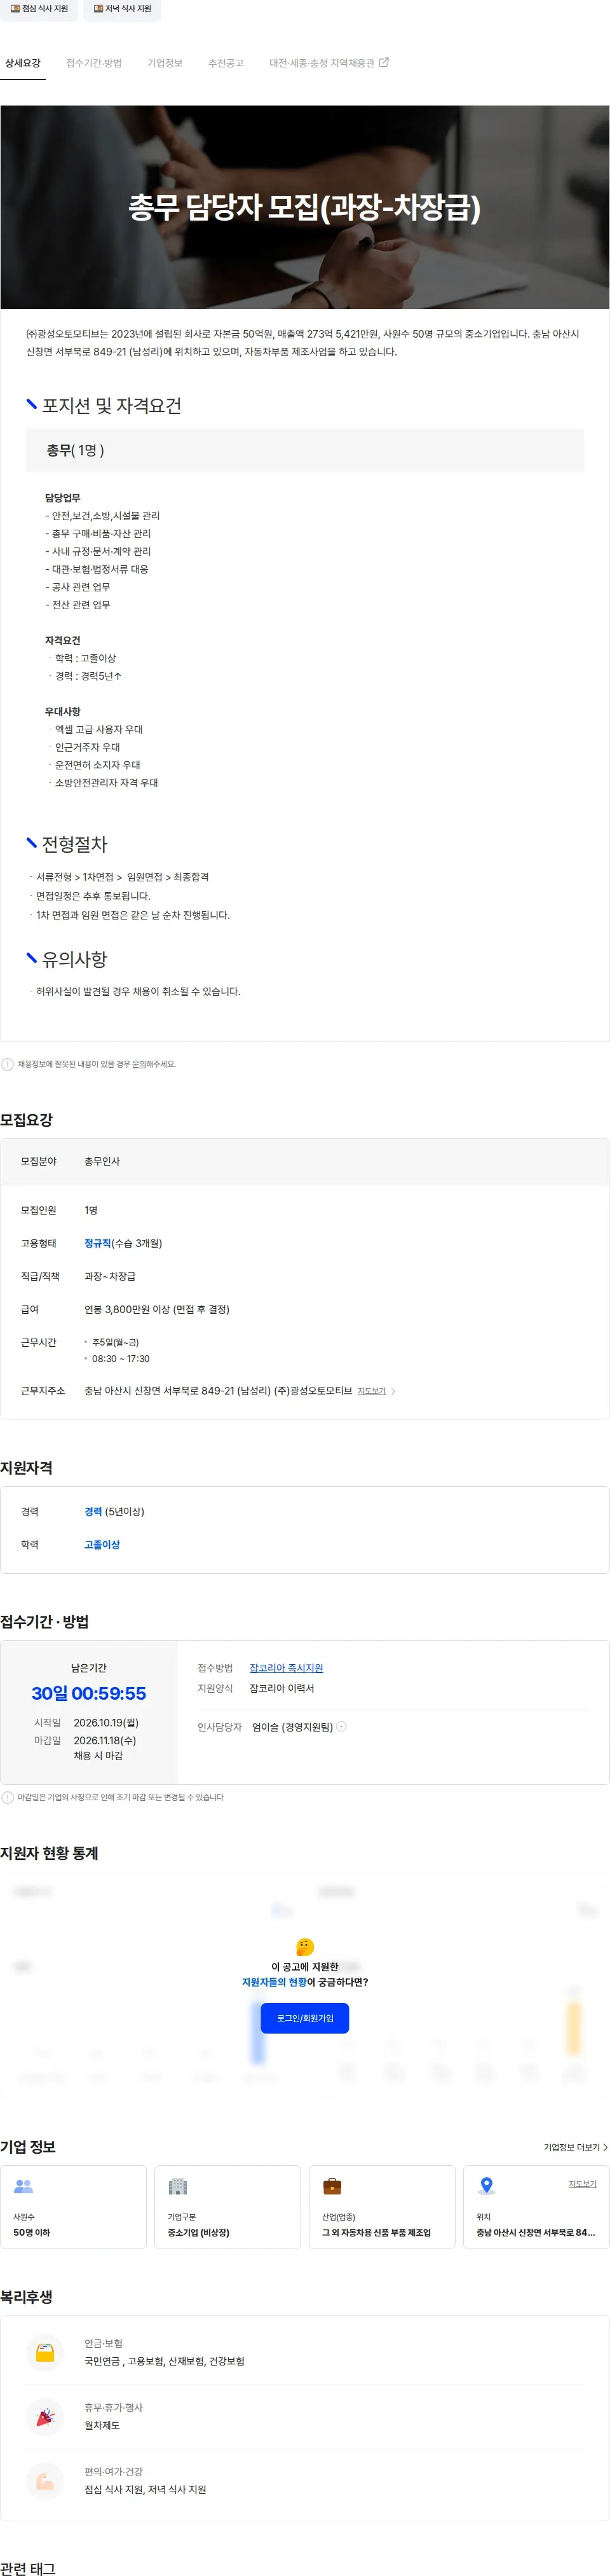Click the 산업(업종) briefcase icon
610x2576 pixels.
tap(332, 2187)
